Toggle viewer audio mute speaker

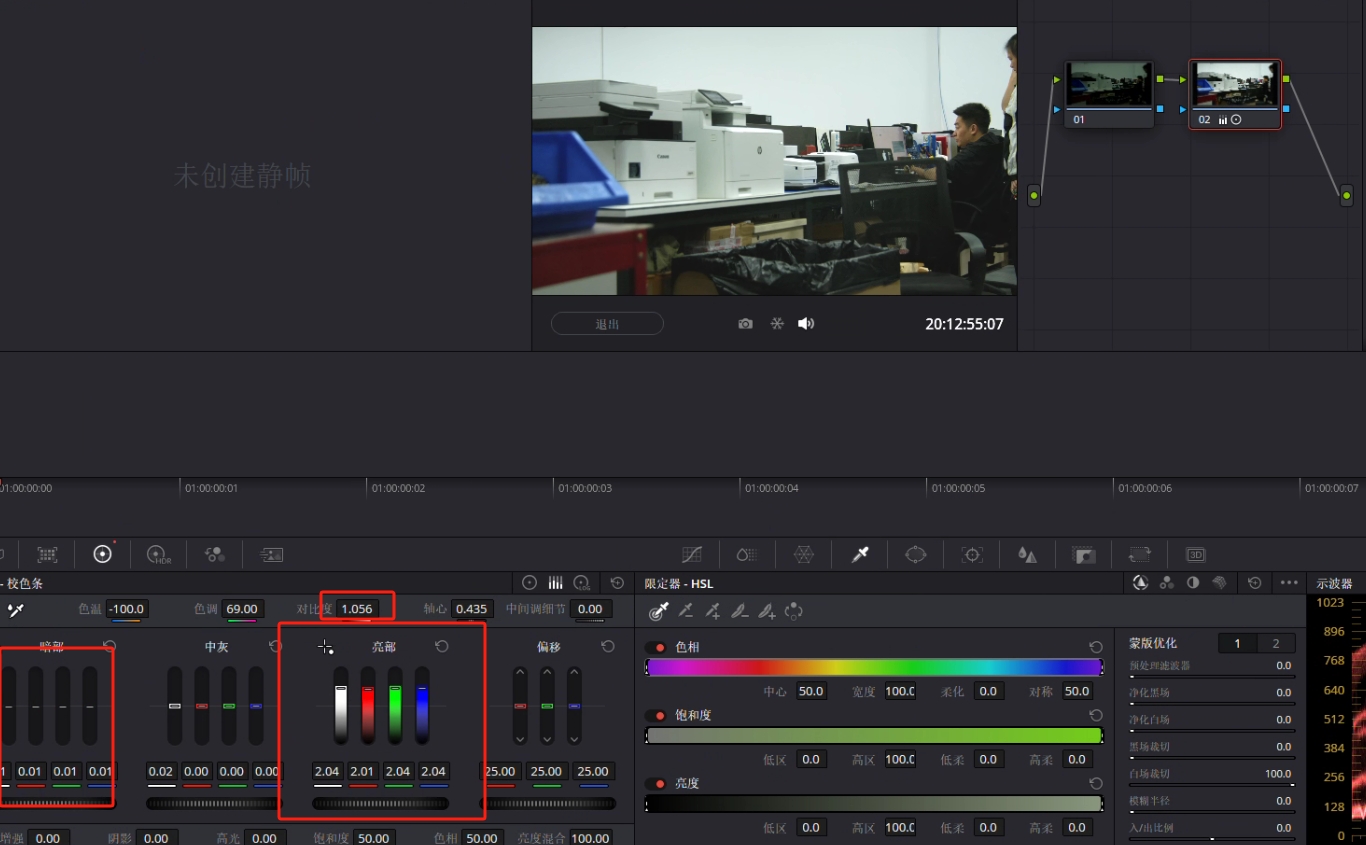806,324
